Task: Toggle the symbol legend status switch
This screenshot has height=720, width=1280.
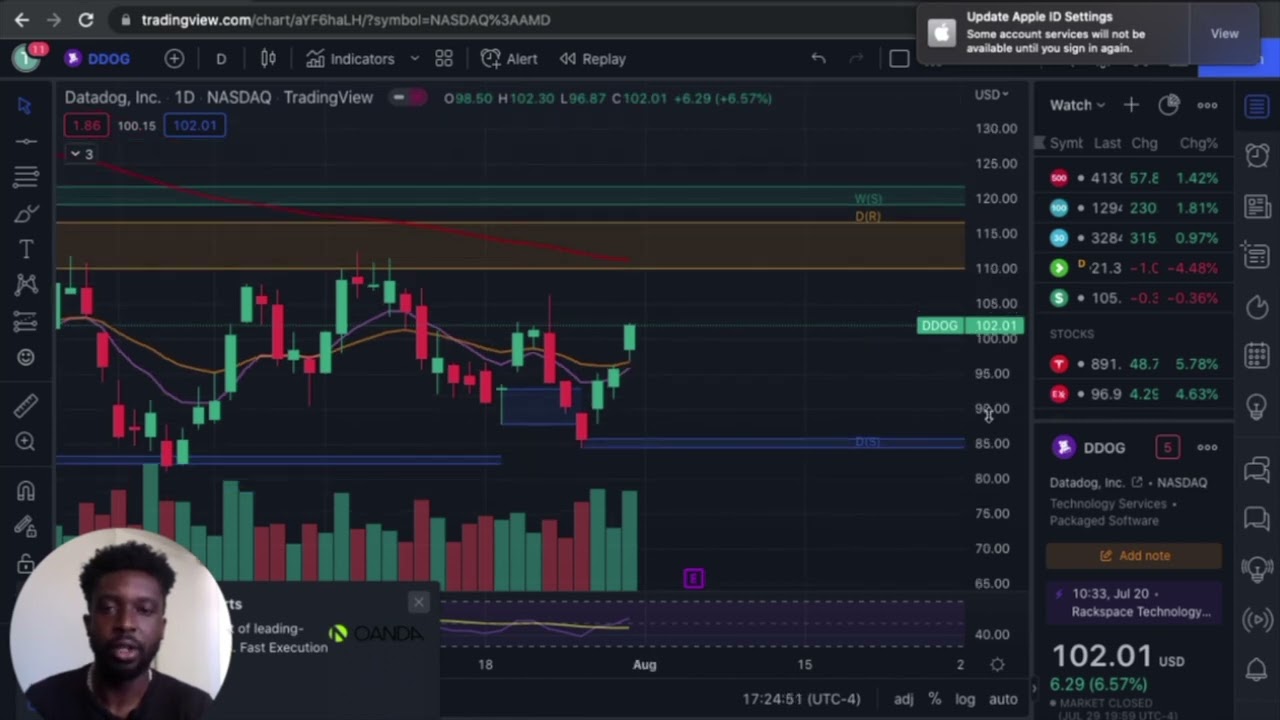Action: pyautogui.click(x=408, y=97)
